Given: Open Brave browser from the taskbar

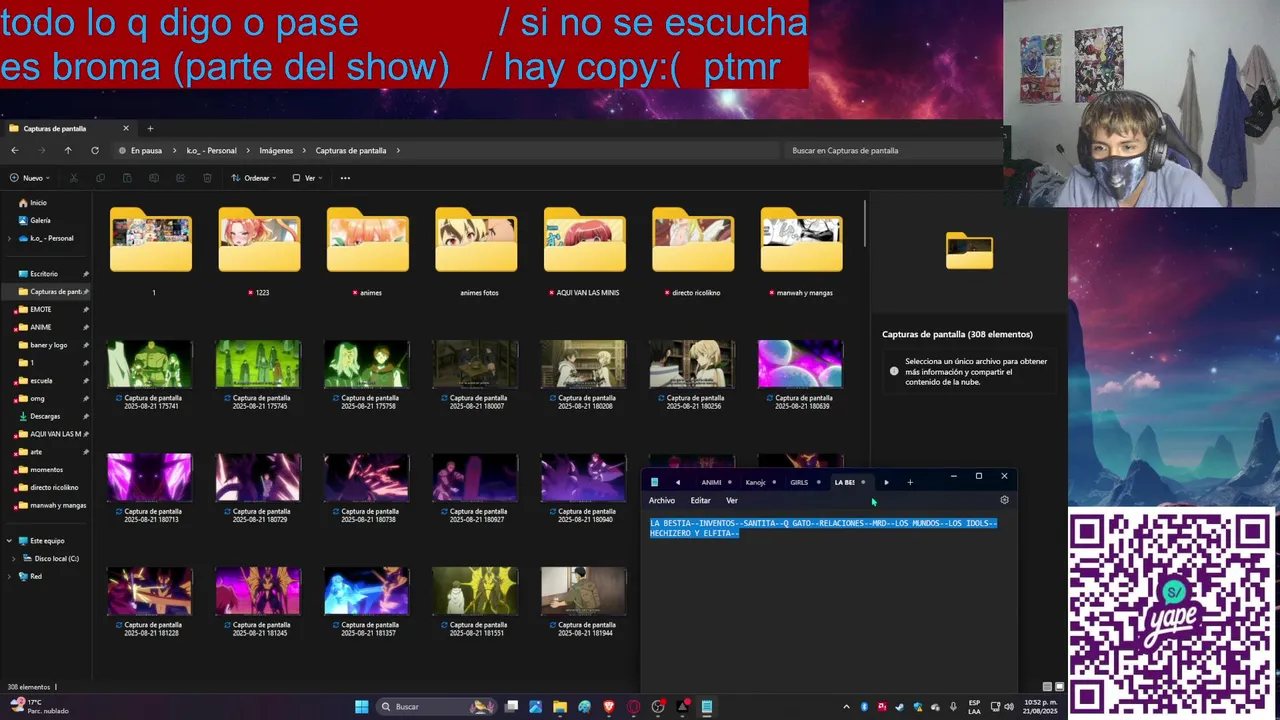Looking at the screenshot, I should [609, 707].
